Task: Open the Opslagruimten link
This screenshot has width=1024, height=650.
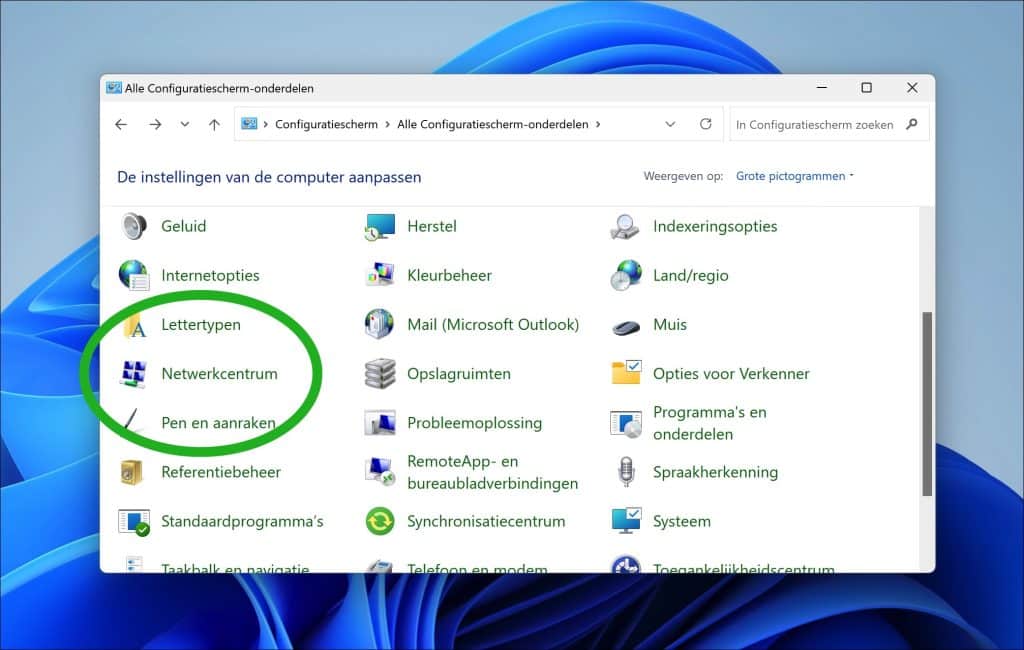Action: pyautogui.click(x=459, y=374)
